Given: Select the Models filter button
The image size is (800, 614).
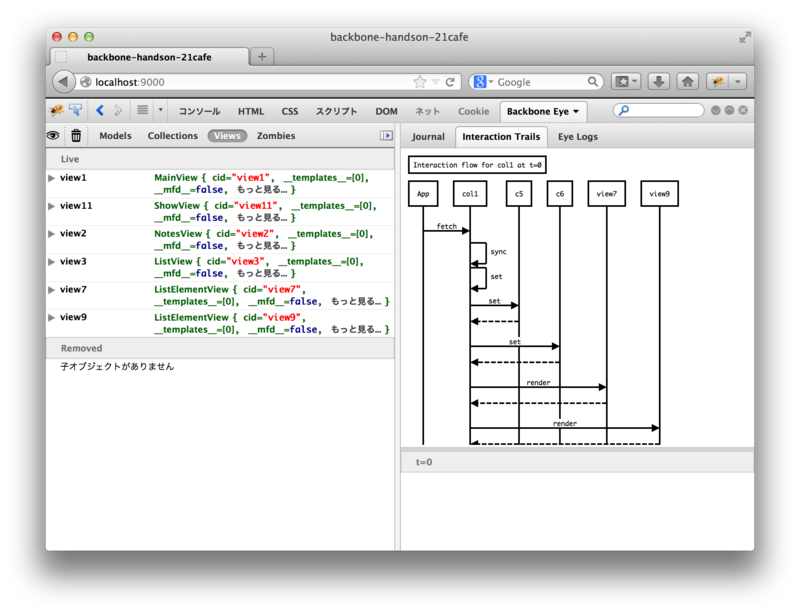Looking at the screenshot, I should (115, 136).
